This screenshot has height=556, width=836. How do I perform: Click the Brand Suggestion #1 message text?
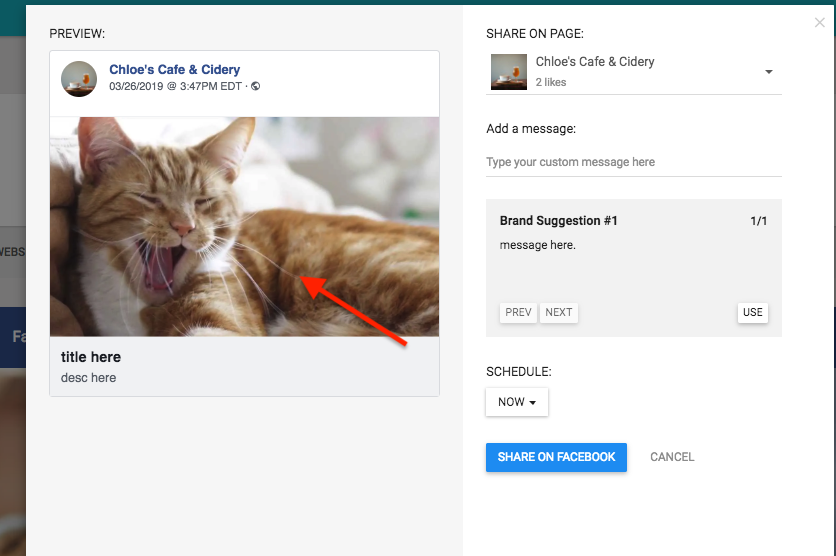pyautogui.click(x=537, y=245)
